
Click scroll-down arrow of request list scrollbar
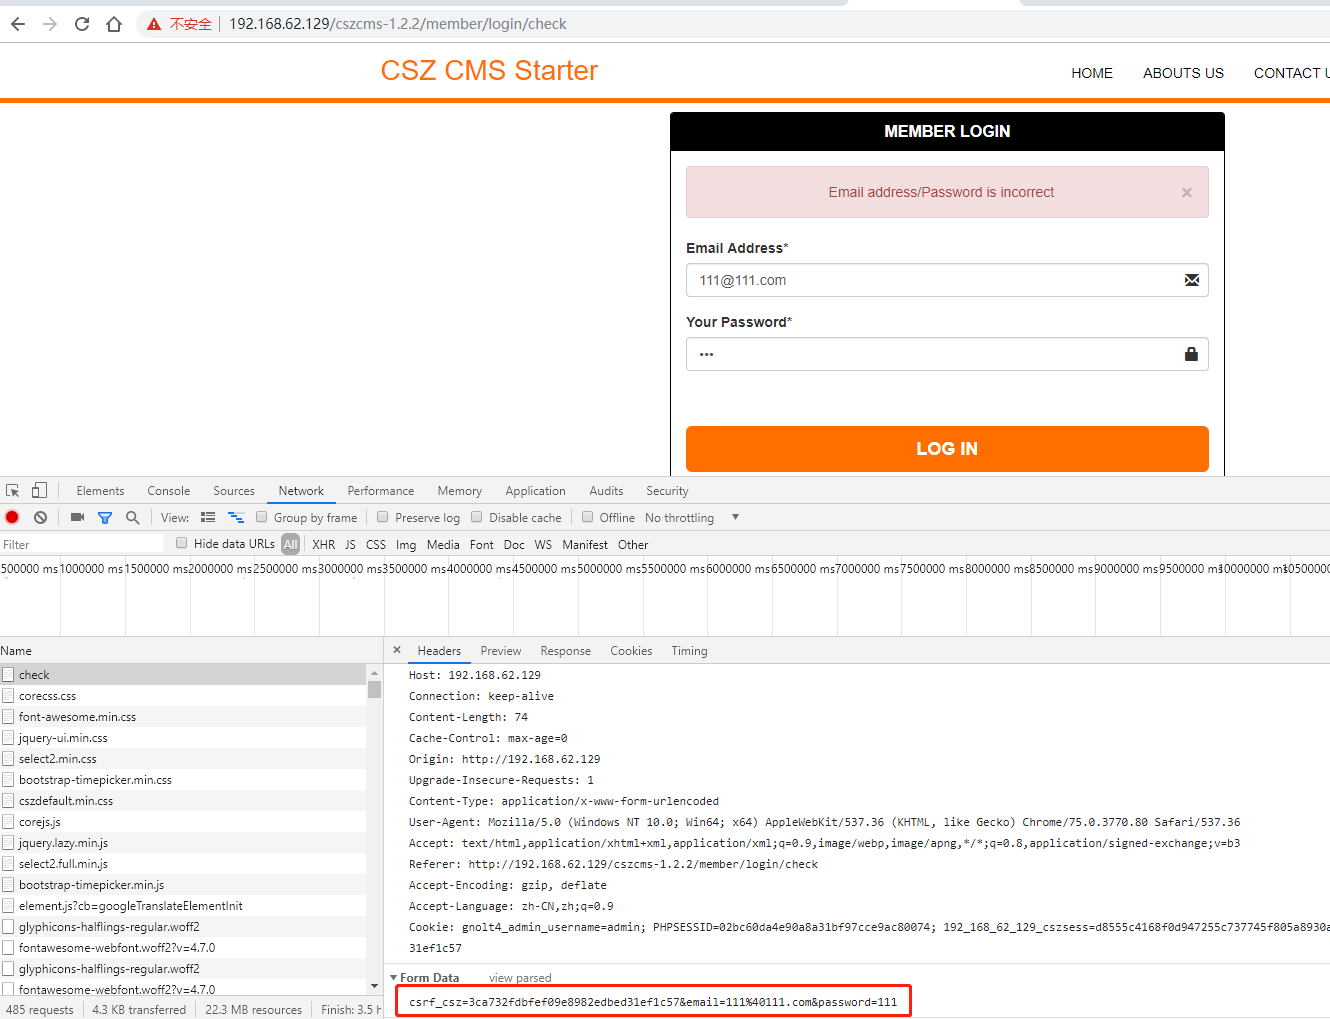click(x=374, y=987)
